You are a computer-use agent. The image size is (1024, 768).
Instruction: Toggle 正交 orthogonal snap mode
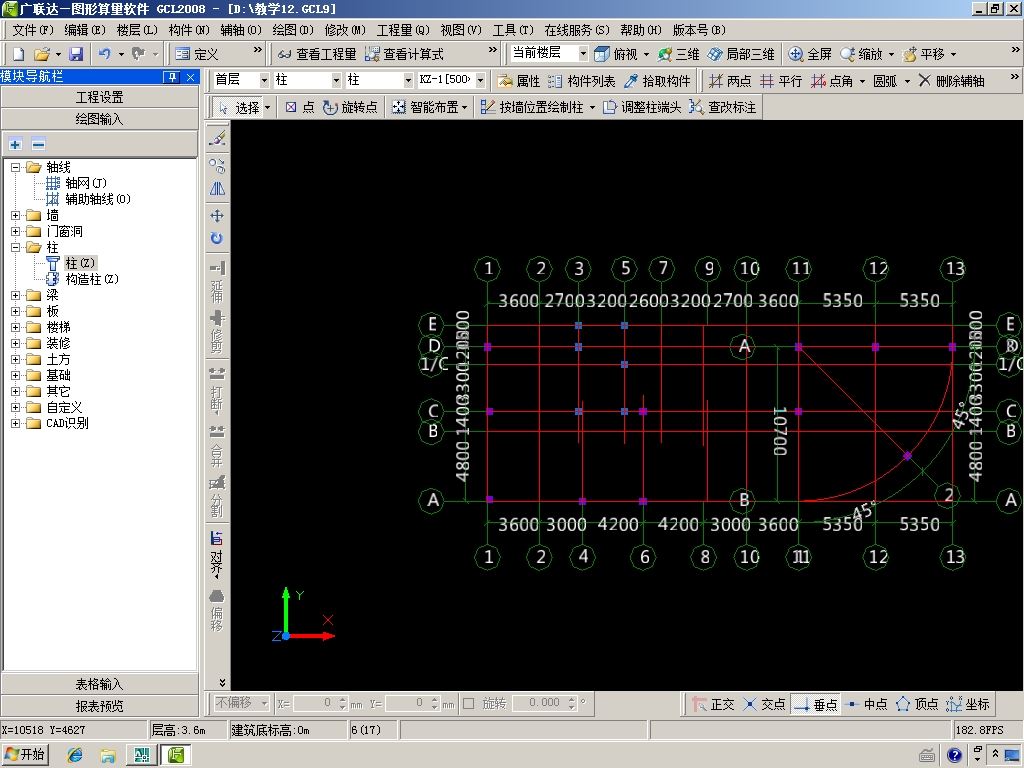(x=713, y=704)
